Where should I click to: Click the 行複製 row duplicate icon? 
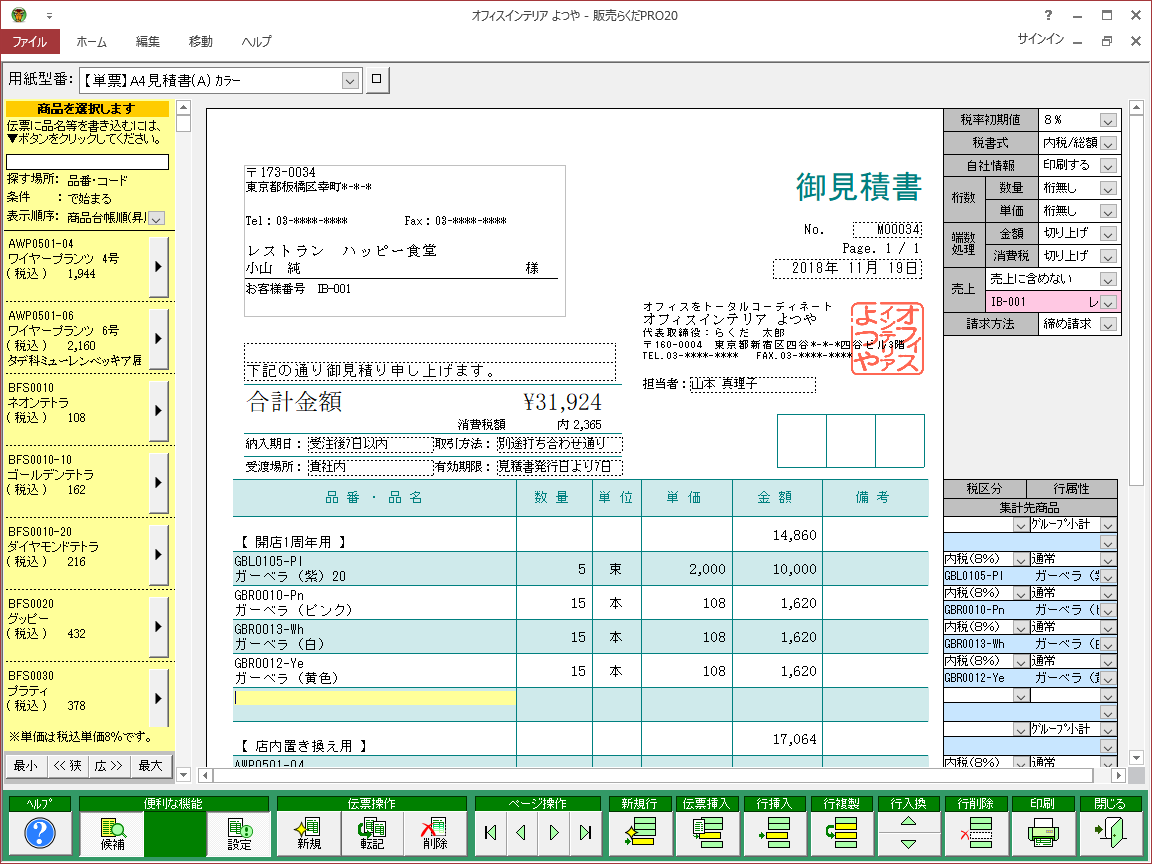pos(841,832)
